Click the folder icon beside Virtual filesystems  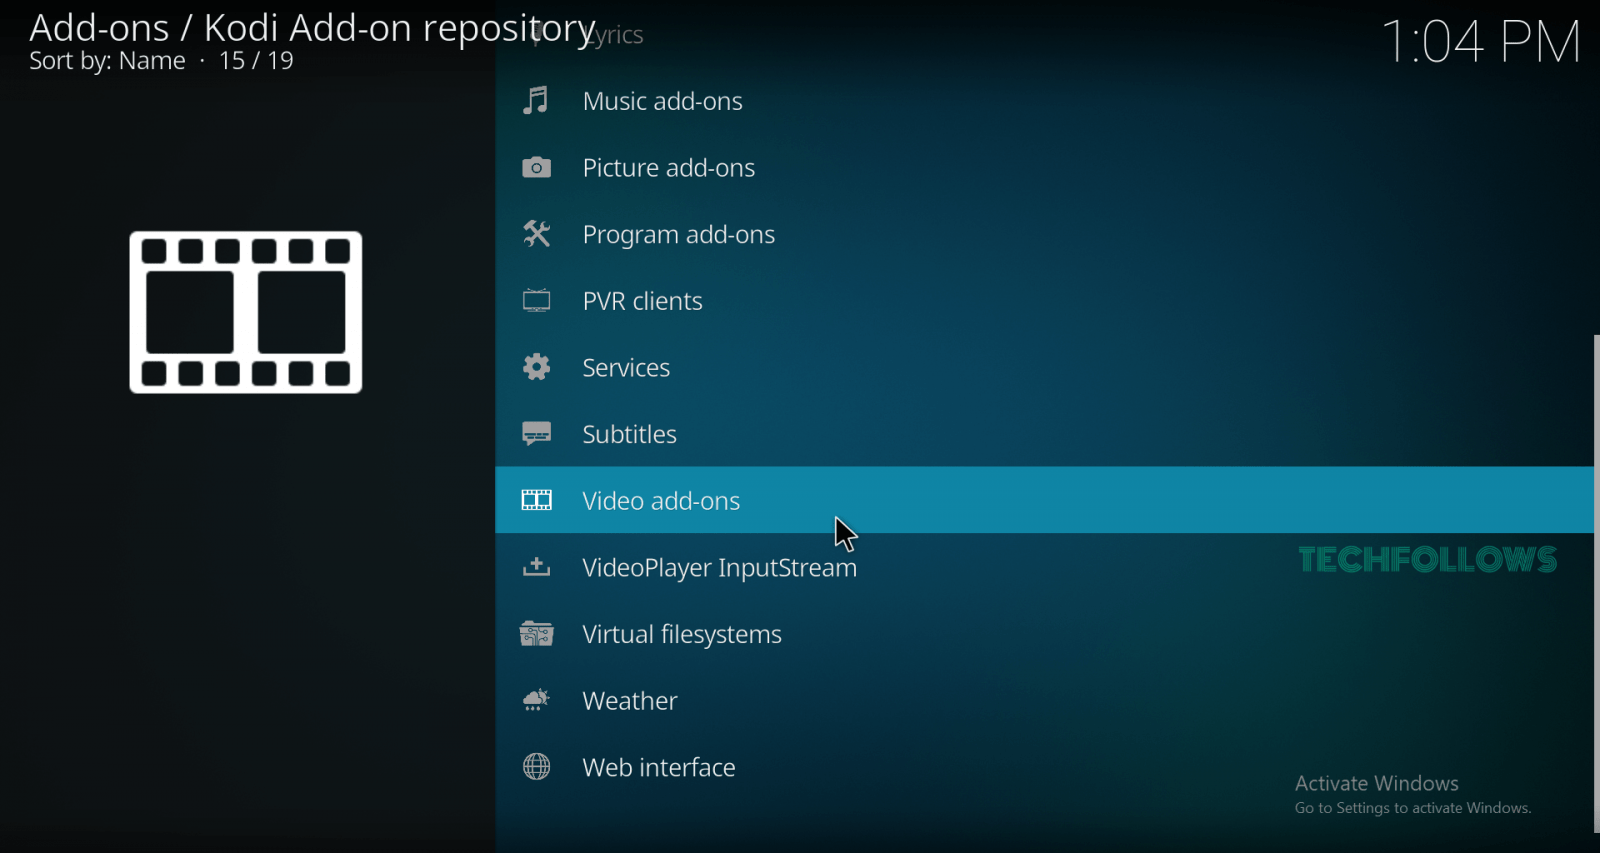click(x=537, y=634)
